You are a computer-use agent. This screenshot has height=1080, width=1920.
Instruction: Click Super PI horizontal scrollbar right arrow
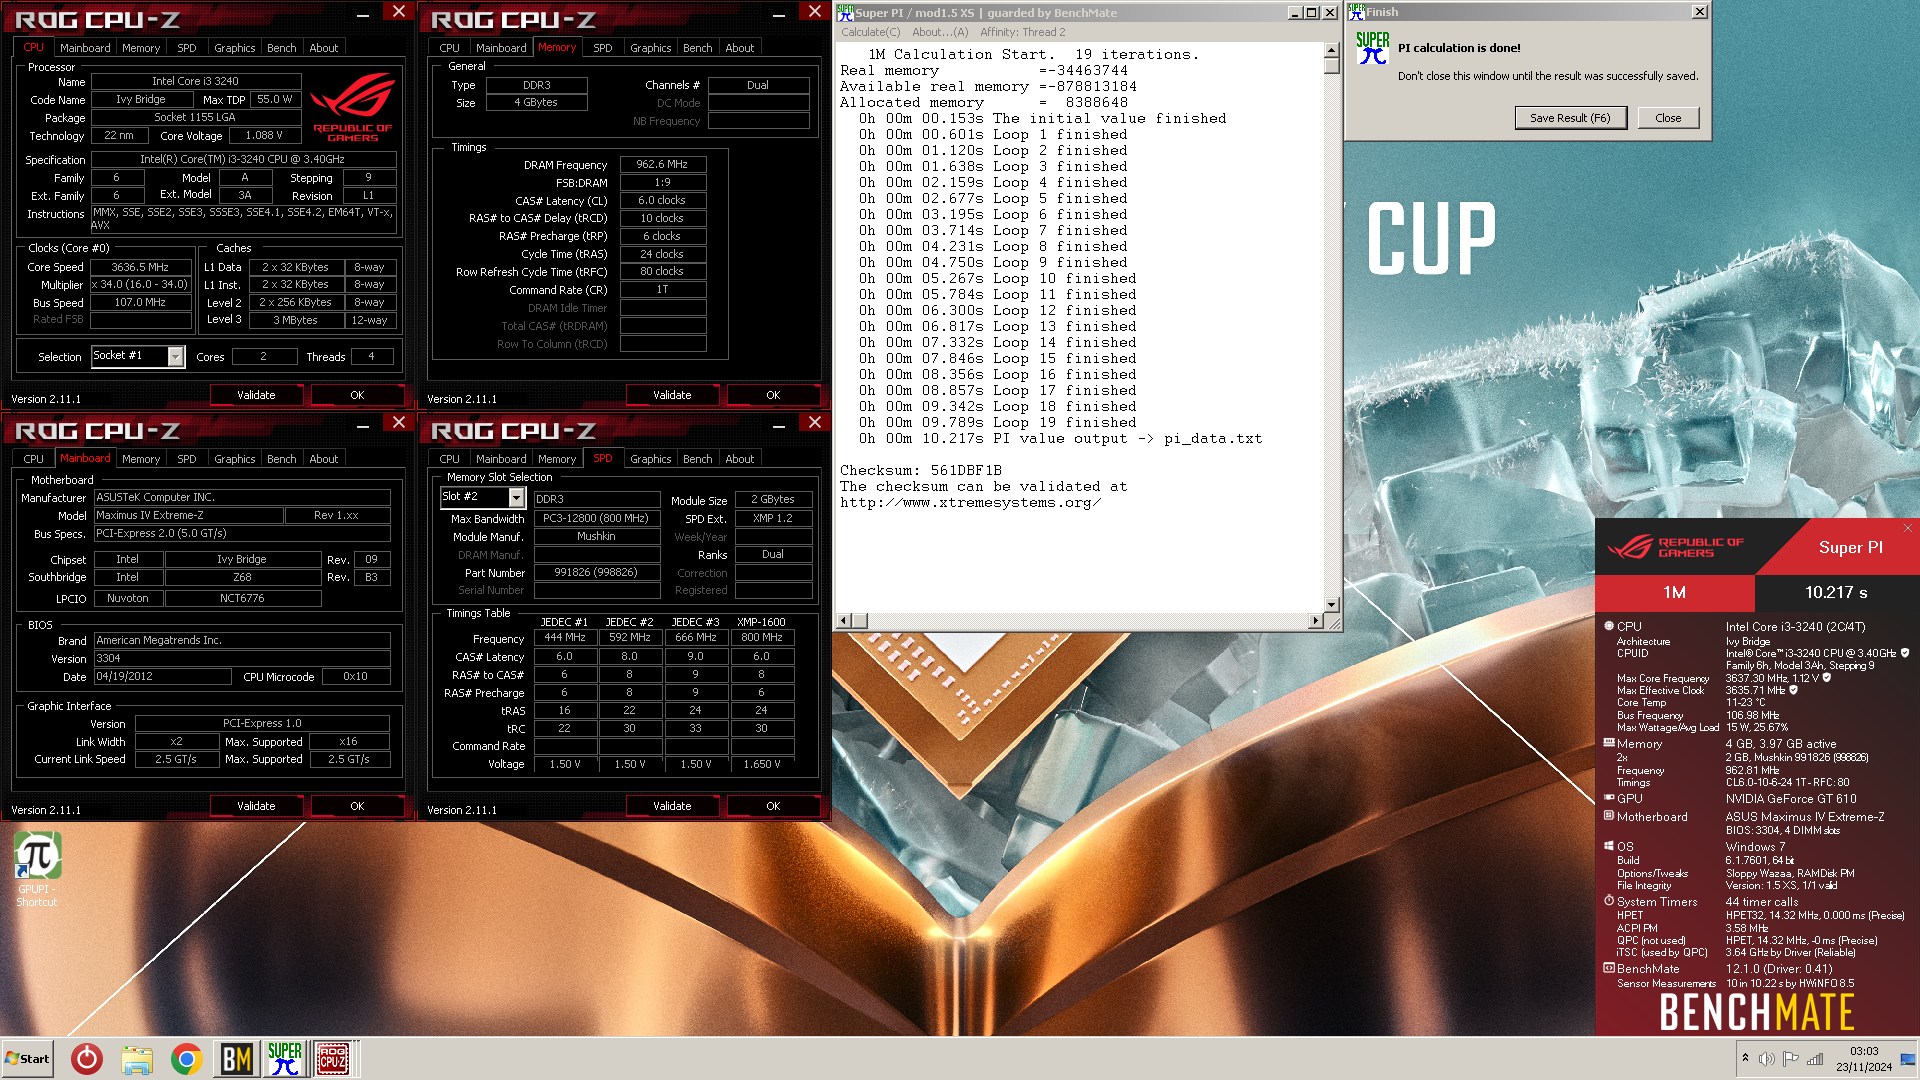pyautogui.click(x=1314, y=621)
